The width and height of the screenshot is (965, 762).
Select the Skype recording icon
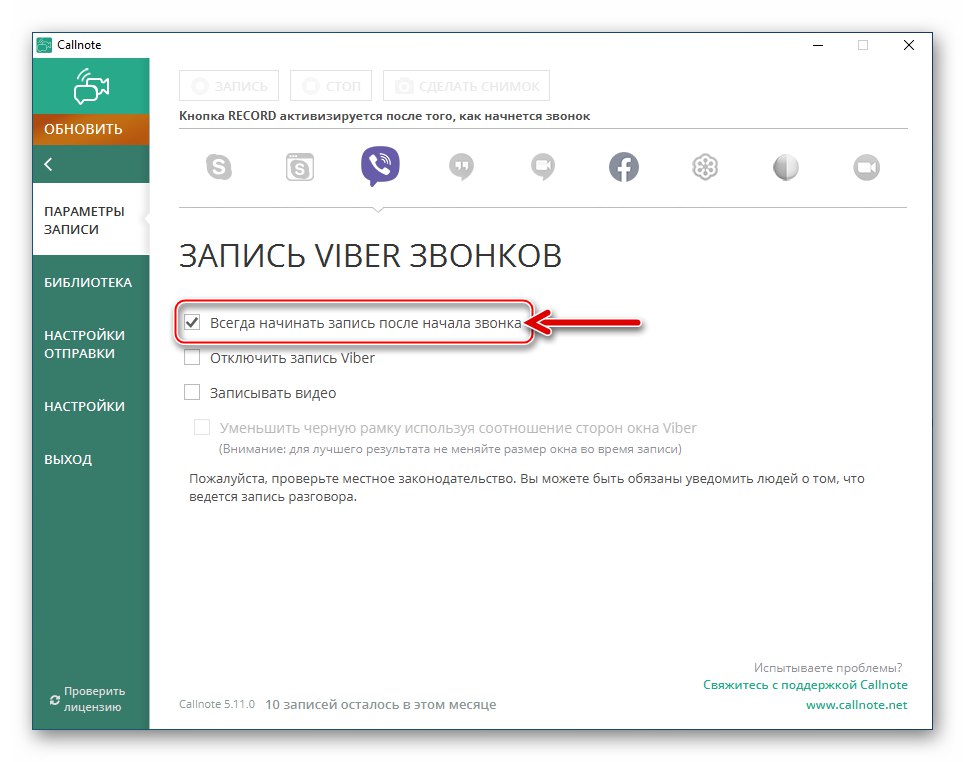(218, 167)
